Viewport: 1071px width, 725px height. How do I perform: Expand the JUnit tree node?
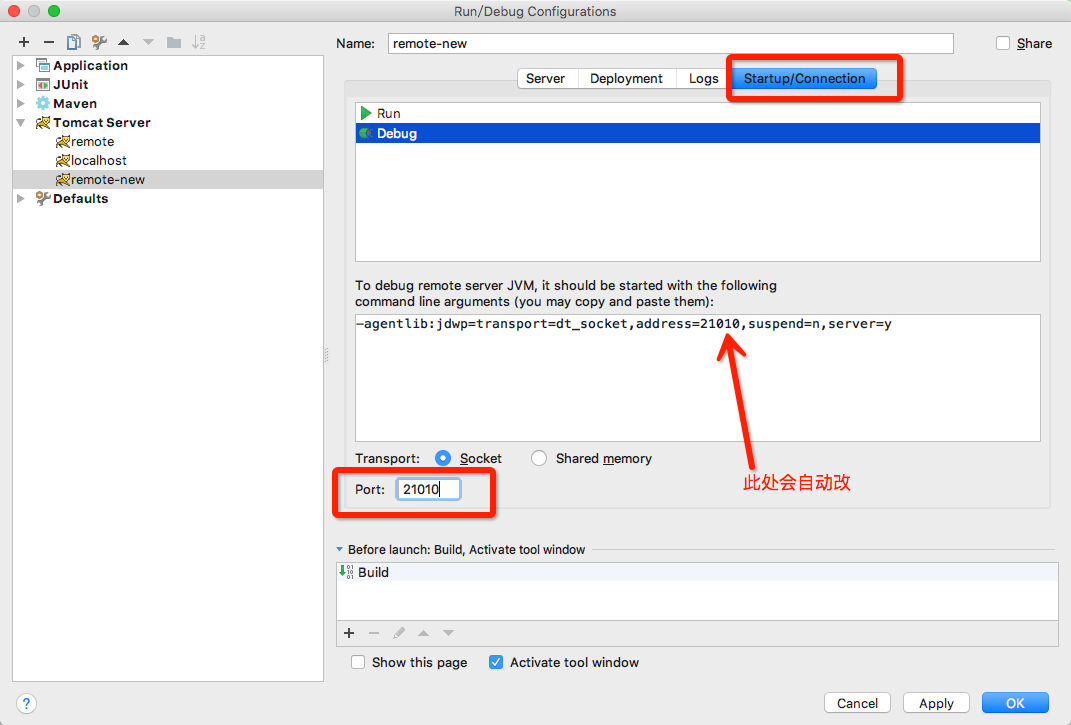tap(21, 85)
